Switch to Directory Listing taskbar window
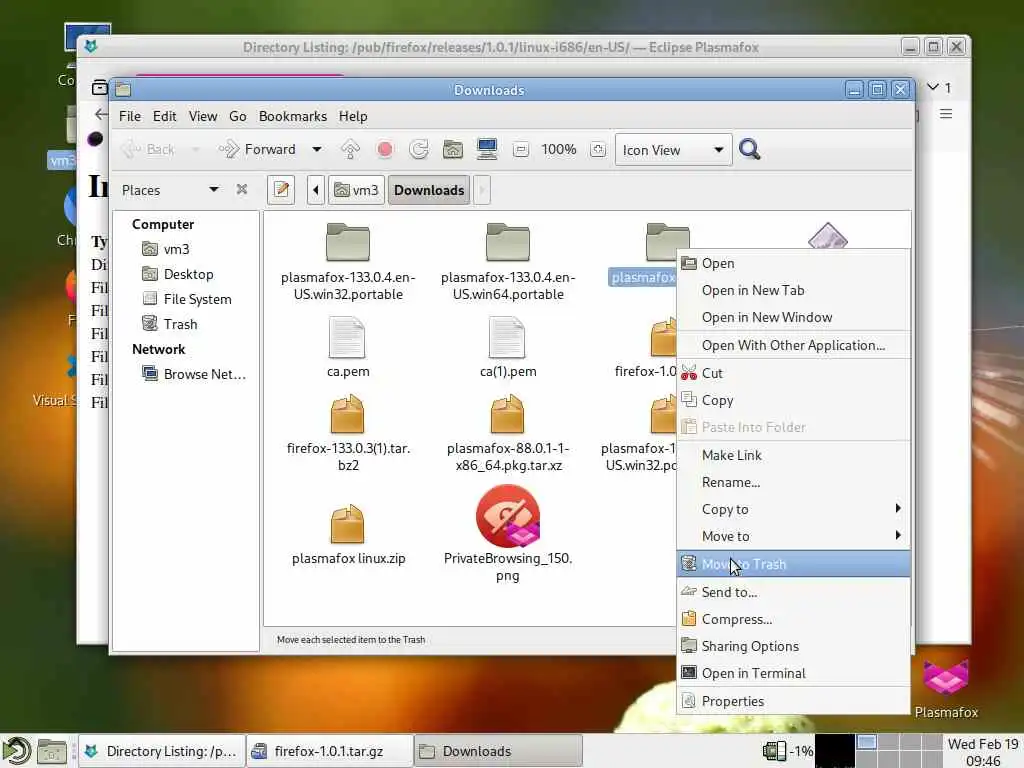The width and height of the screenshot is (1024, 768). (x=162, y=751)
